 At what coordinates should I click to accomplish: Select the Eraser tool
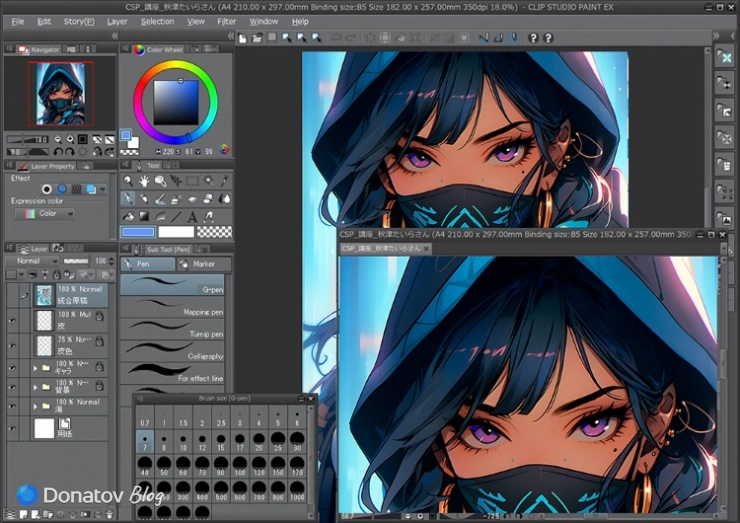pyautogui.click(x=209, y=199)
